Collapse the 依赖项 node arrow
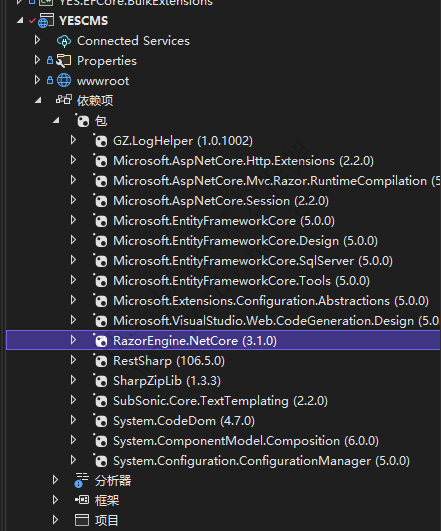Screen dimensions: 441x531 (x=38, y=101)
